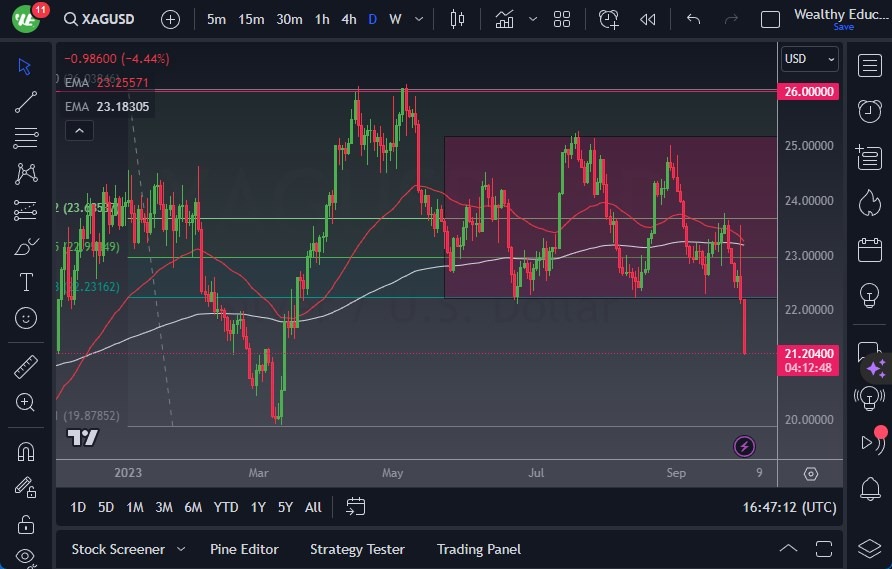The image size is (892, 569).
Task: Toggle lock all drawing tools
Action: [x=26, y=523]
